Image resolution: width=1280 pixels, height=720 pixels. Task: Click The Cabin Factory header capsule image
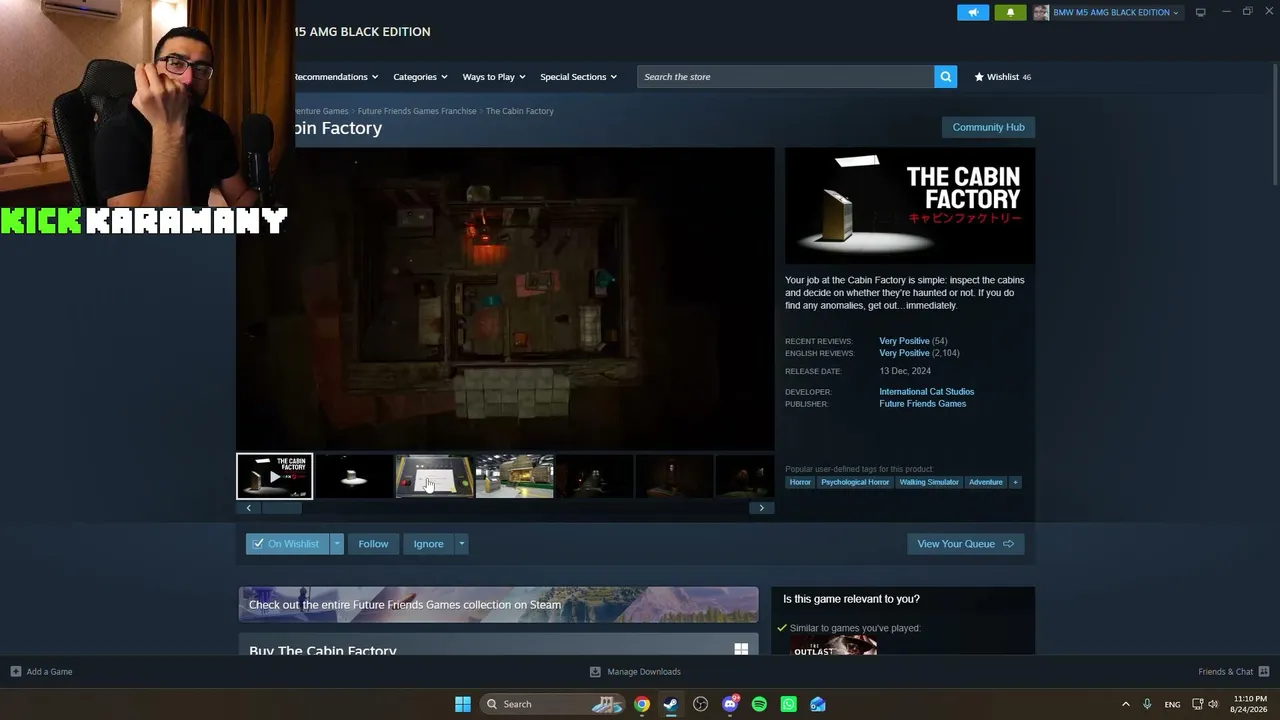point(910,206)
